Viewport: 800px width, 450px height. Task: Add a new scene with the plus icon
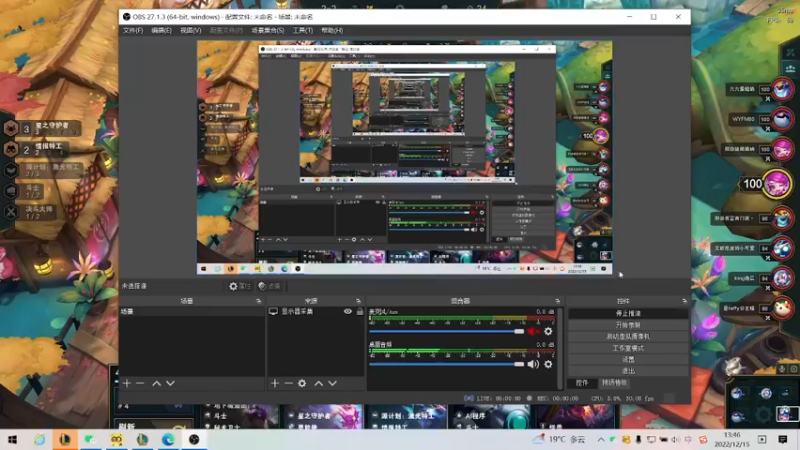tap(127, 383)
